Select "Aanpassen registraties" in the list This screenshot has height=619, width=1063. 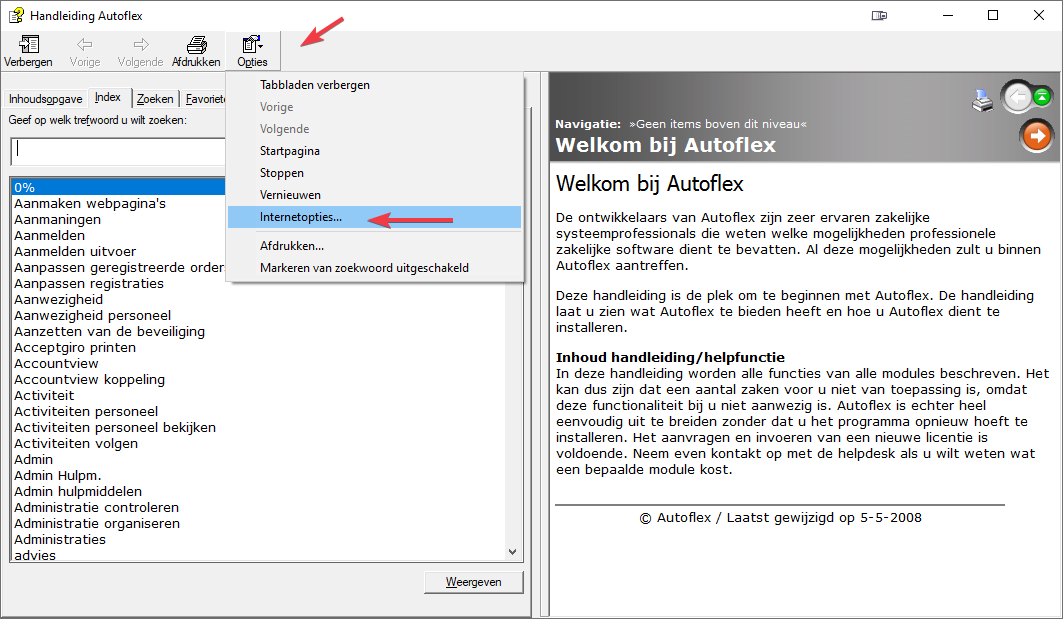point(89,283)
